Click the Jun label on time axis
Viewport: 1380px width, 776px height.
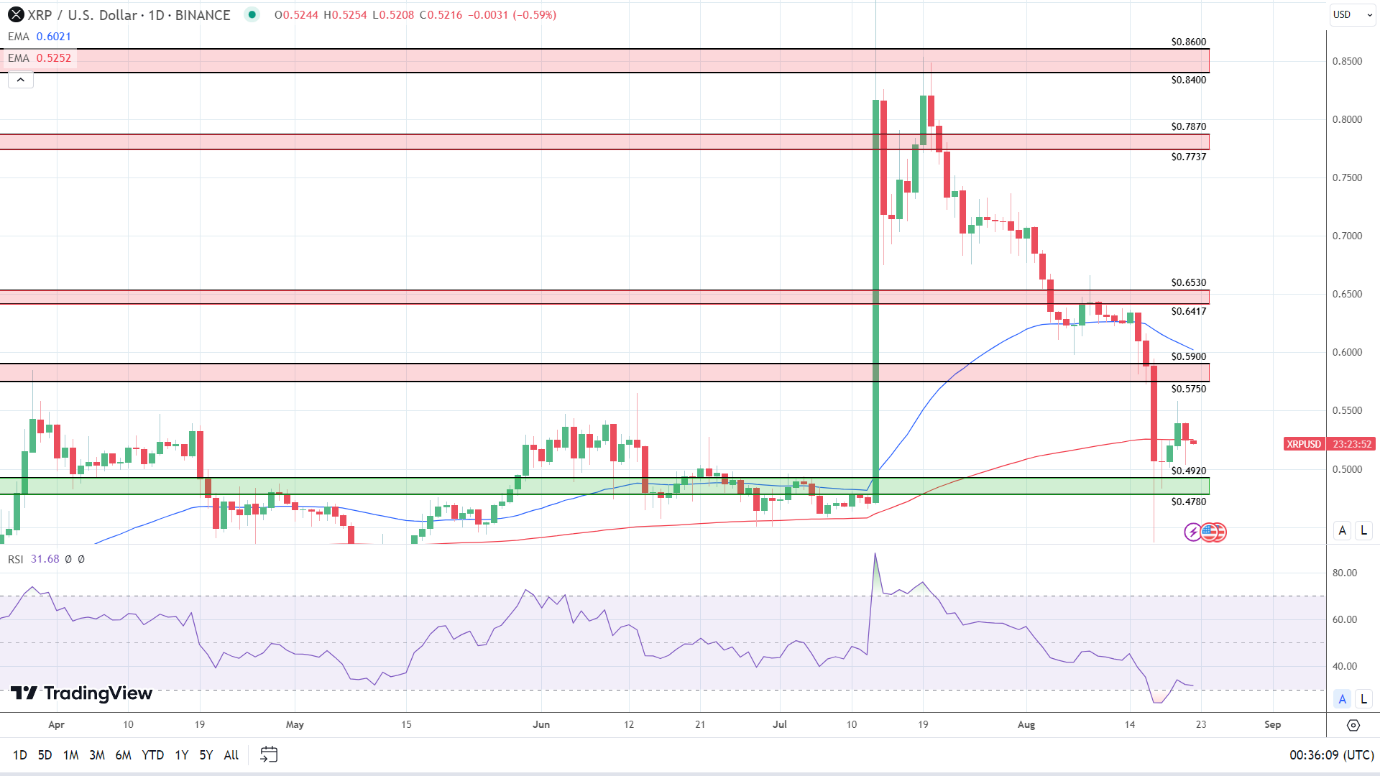click(541, 725)
